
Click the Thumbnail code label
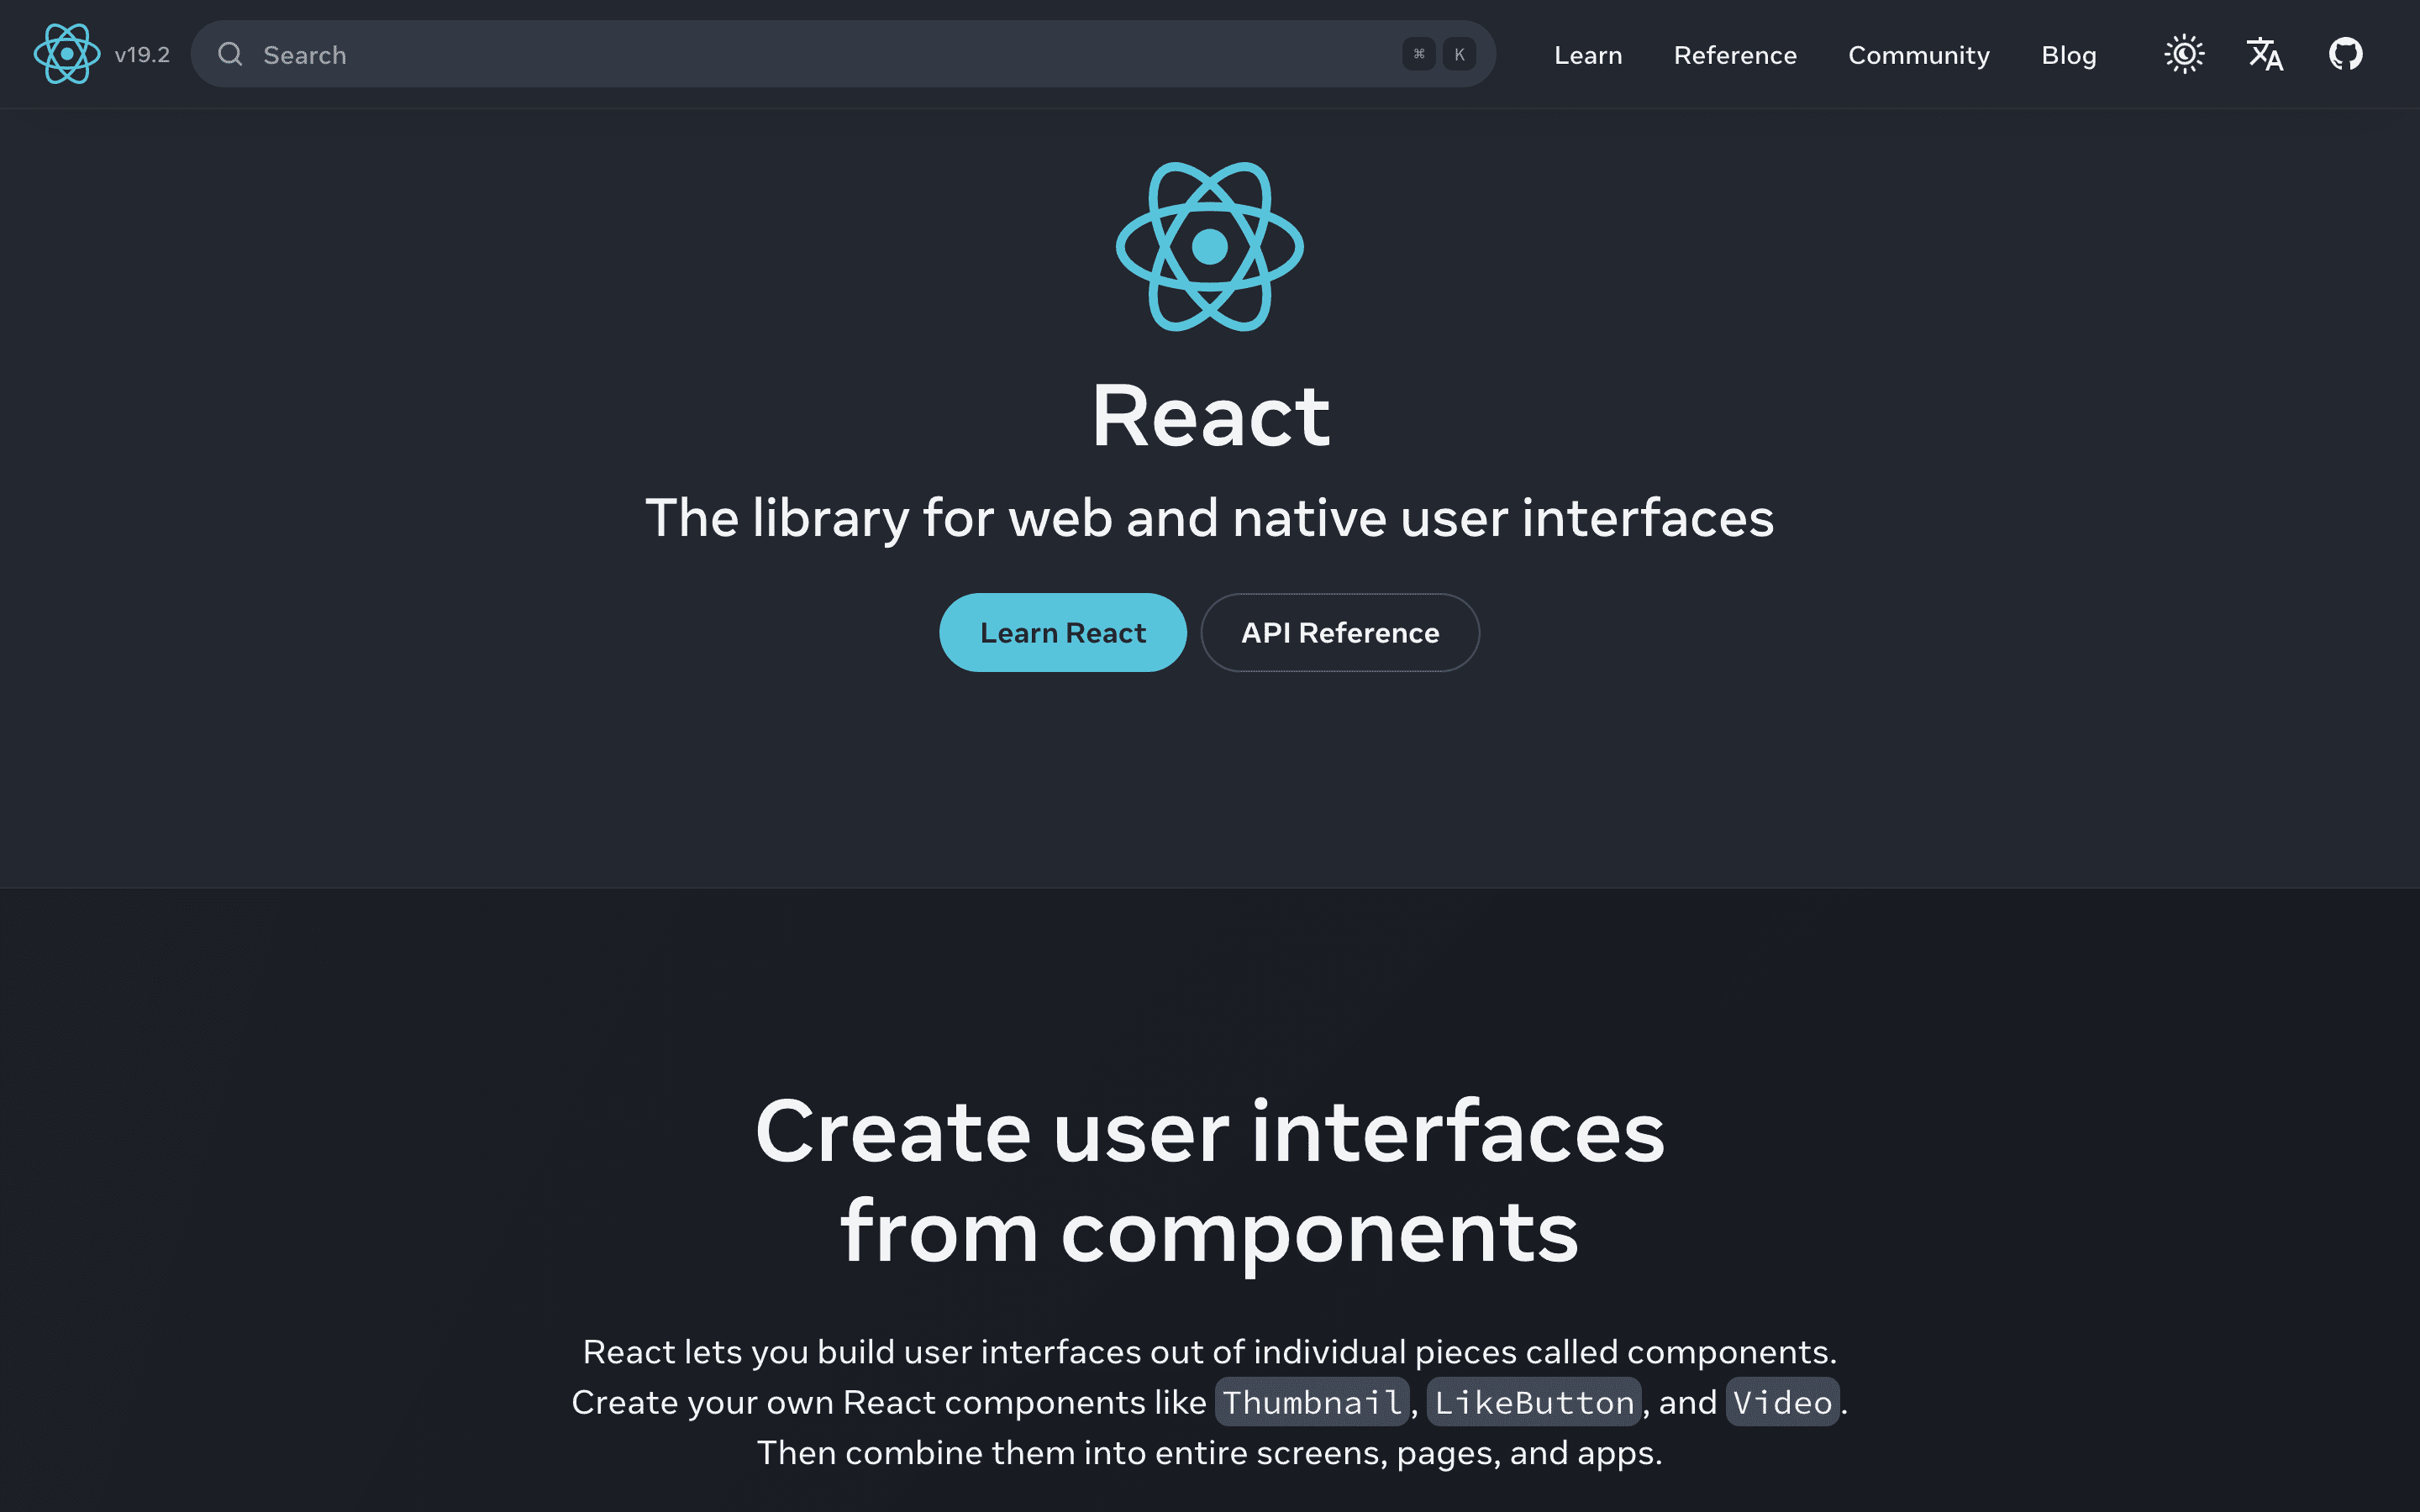tap(1312, 1402)
